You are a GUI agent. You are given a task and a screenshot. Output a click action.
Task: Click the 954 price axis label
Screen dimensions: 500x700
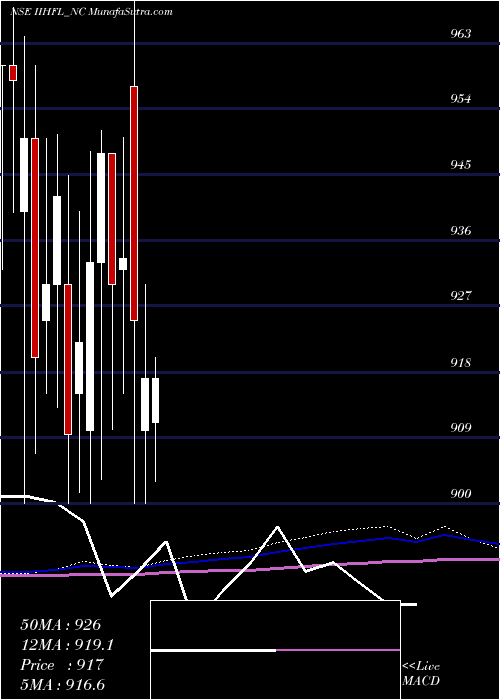460,99
